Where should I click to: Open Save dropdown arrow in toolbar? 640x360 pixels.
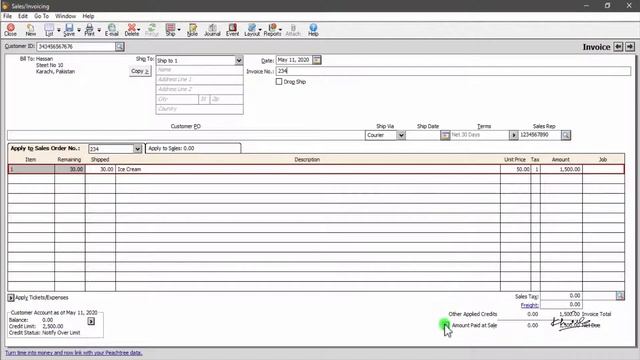point(79,30)
